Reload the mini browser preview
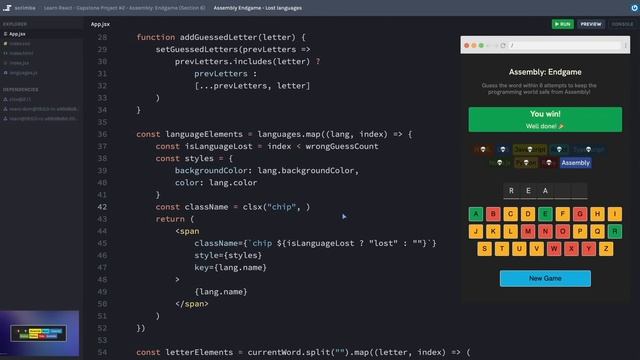 click(x=503, y=45)
